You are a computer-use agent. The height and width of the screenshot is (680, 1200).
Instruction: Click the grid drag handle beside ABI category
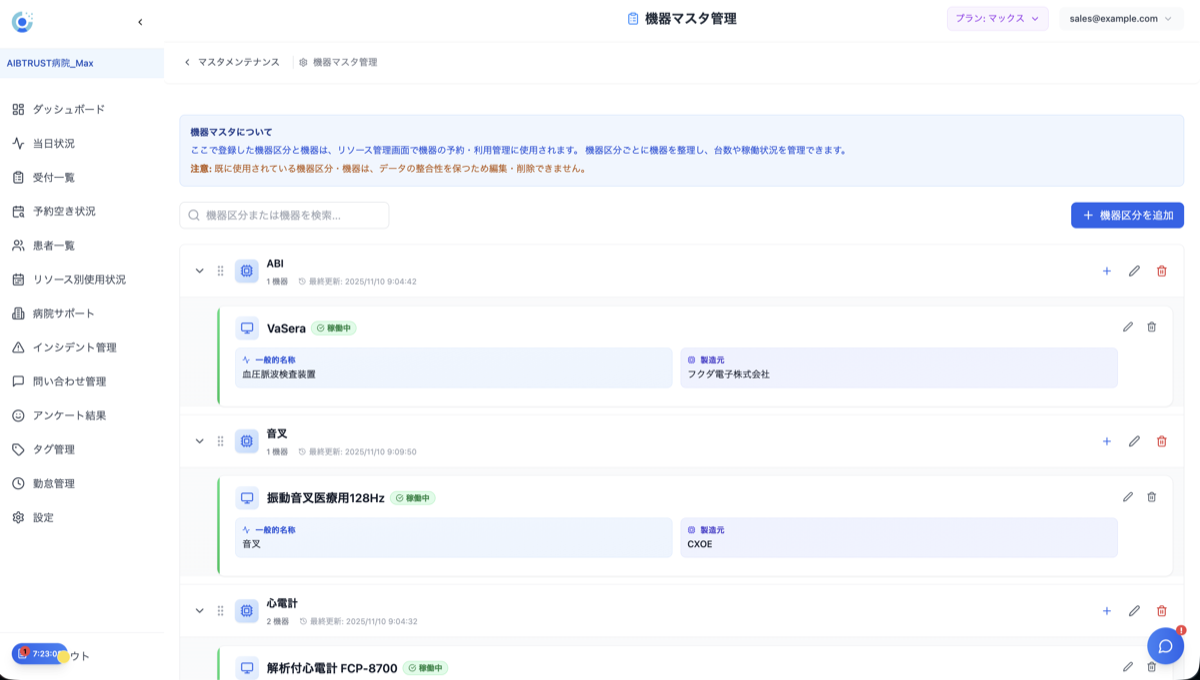pyautogui.click(x=220, y=270)
